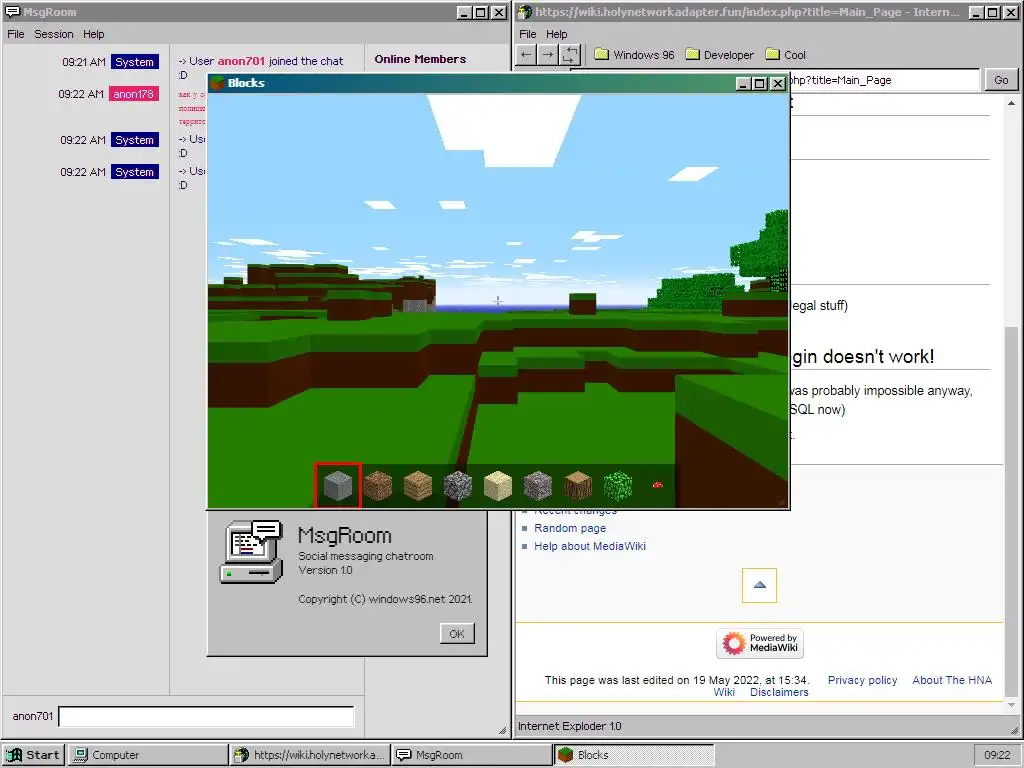Click the Internet Exploder title bar icon
This screenshot has width=1024, height=768.
(525, 12)
